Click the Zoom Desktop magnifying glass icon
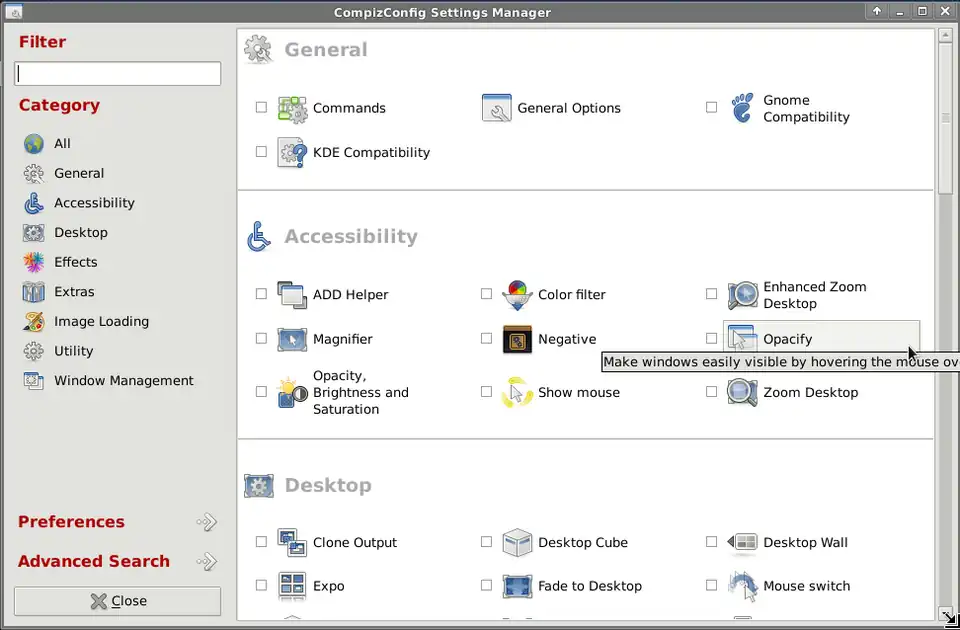Screen dimensions: 960x630 [742, 392]
